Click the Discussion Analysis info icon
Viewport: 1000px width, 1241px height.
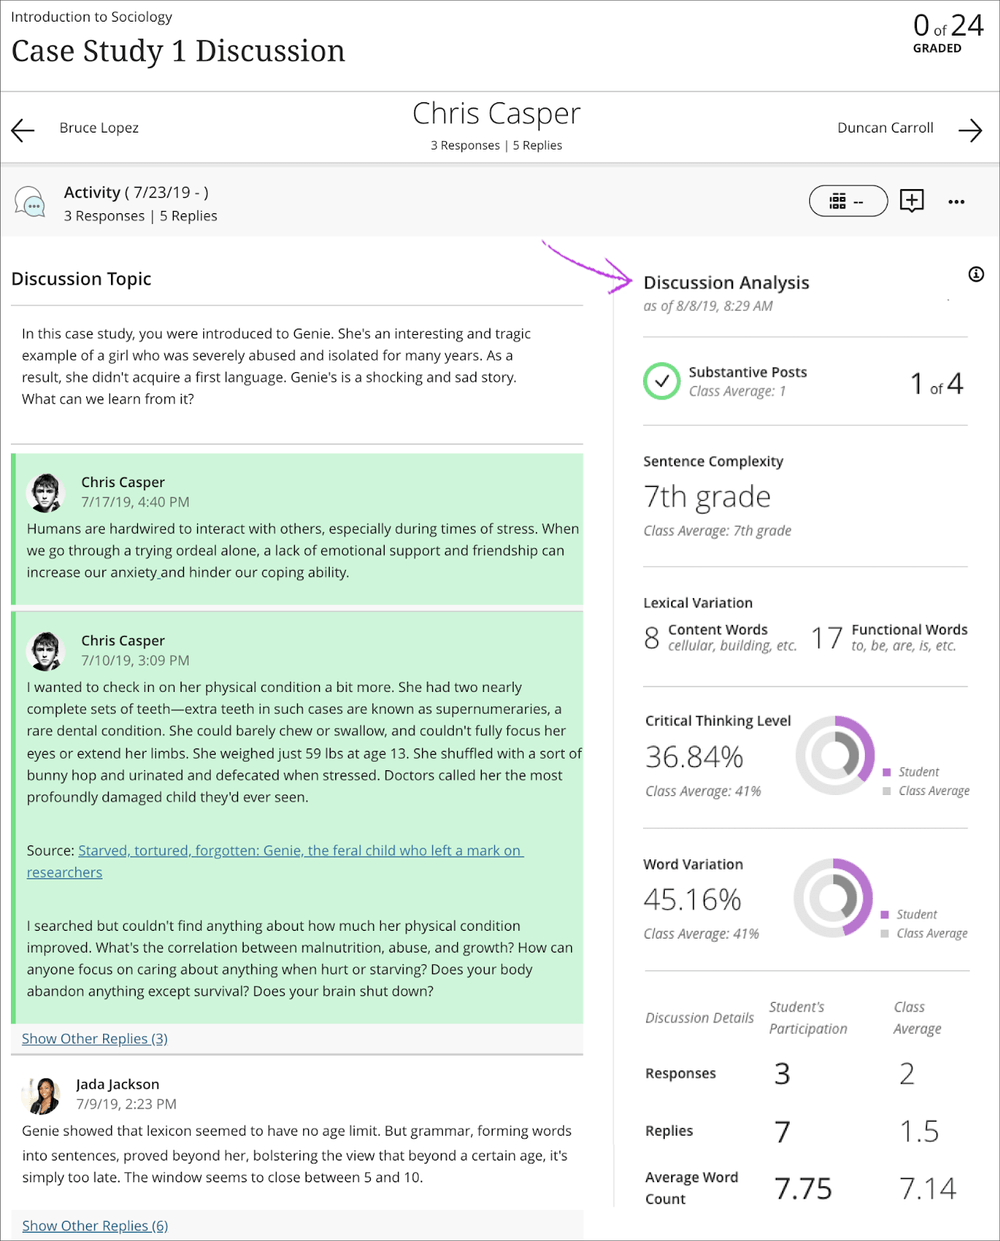pos(976,274)
